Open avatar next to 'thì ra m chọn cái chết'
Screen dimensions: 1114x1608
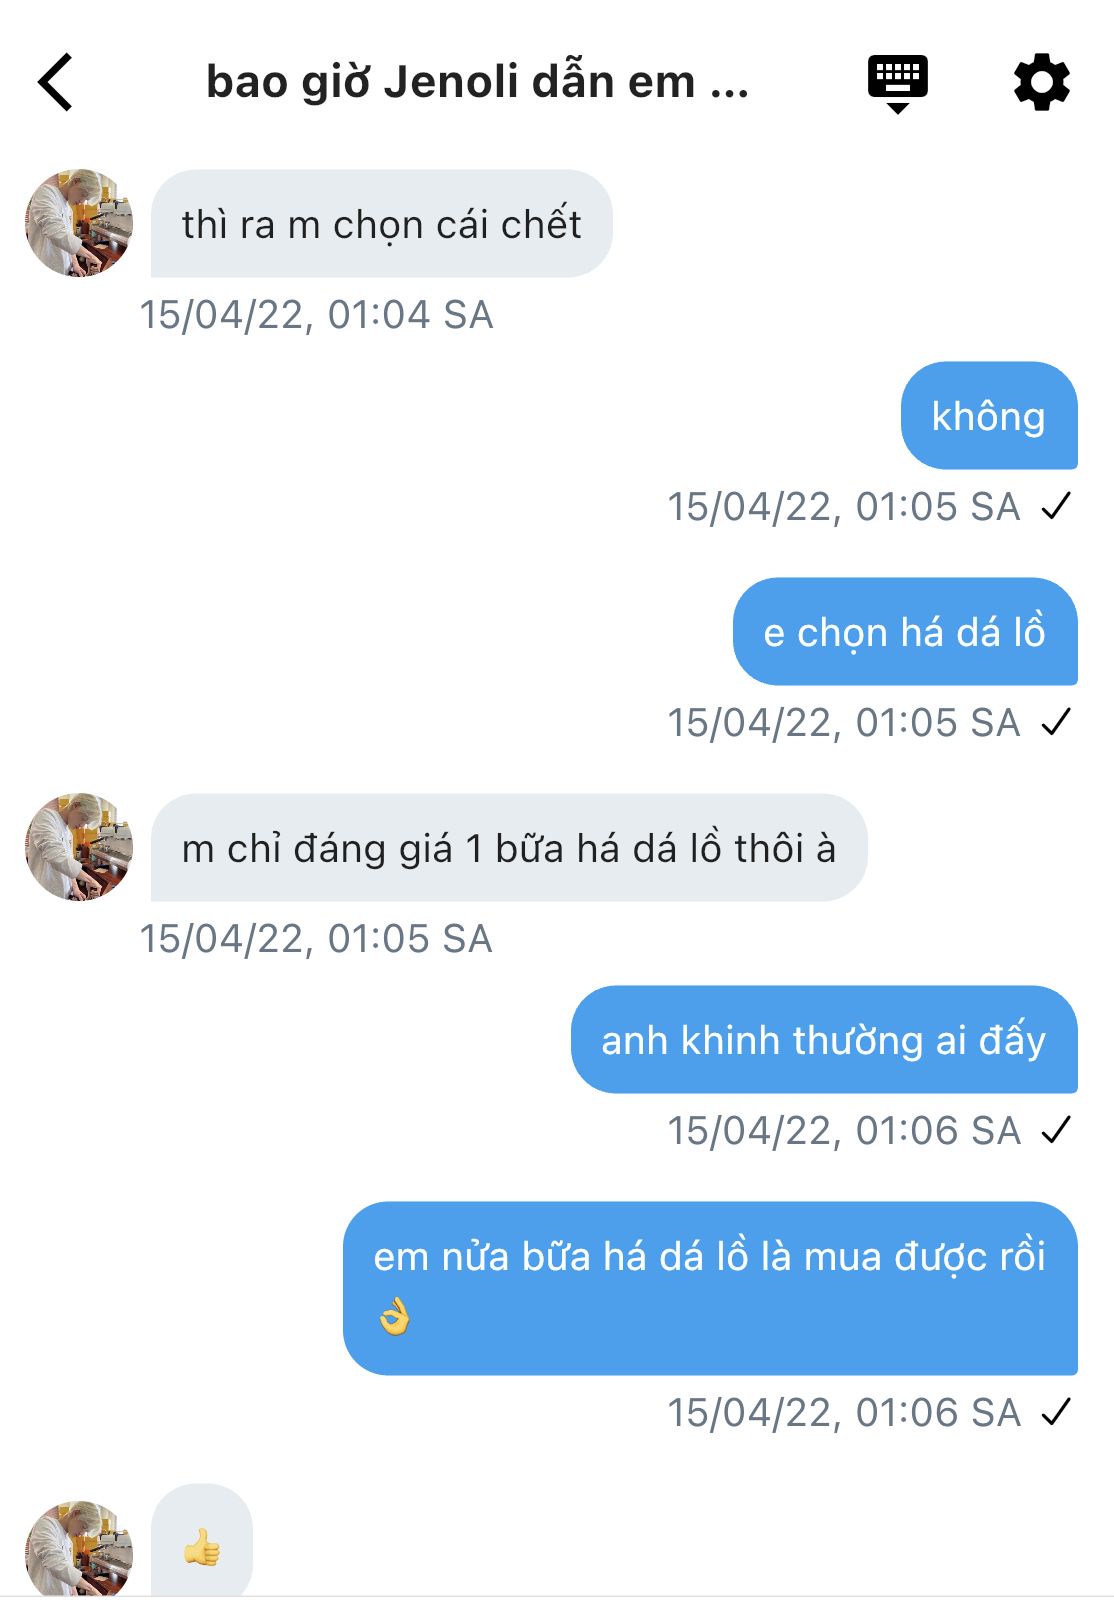pyautogui.click(x=79, y=223)
